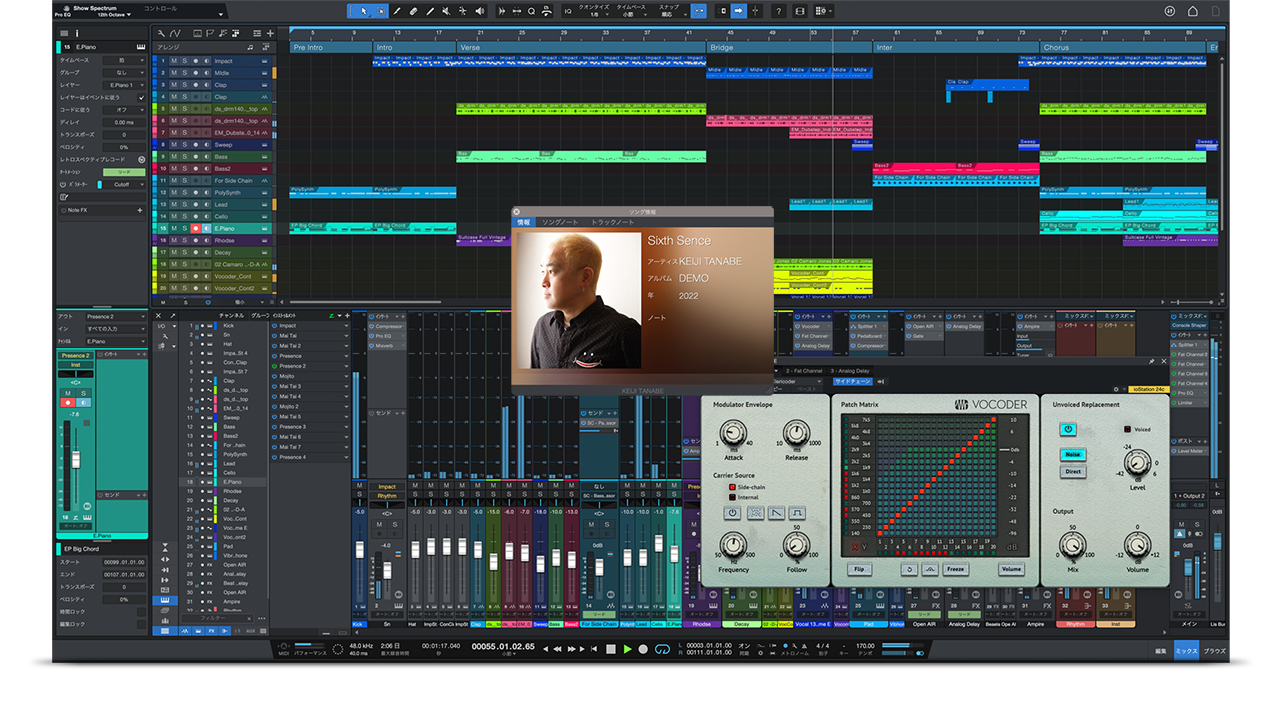Click the Vocoder Mix knob

pos(1071,545)
